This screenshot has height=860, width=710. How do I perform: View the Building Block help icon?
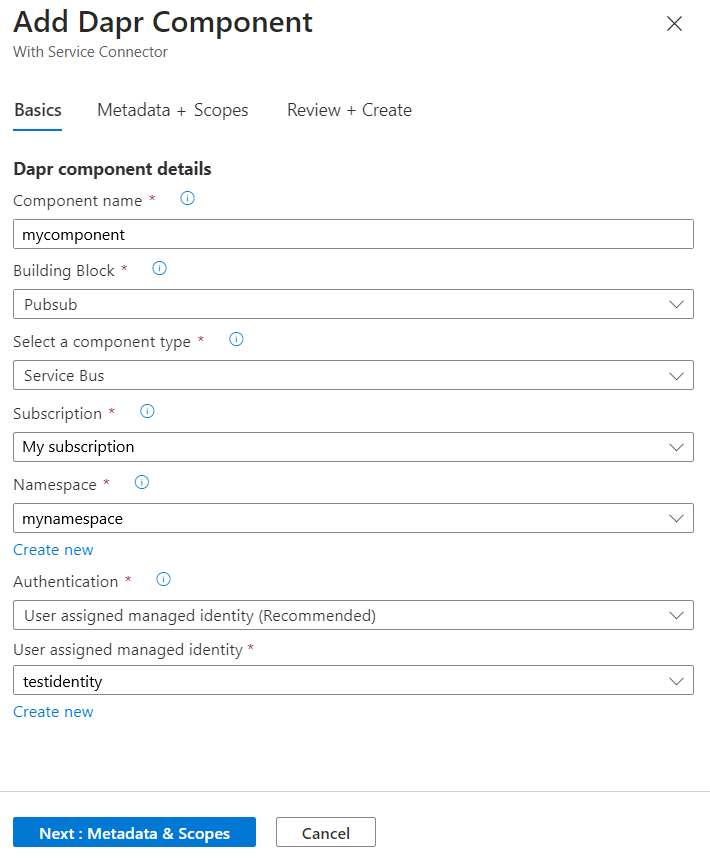click(x=159, y=268)
